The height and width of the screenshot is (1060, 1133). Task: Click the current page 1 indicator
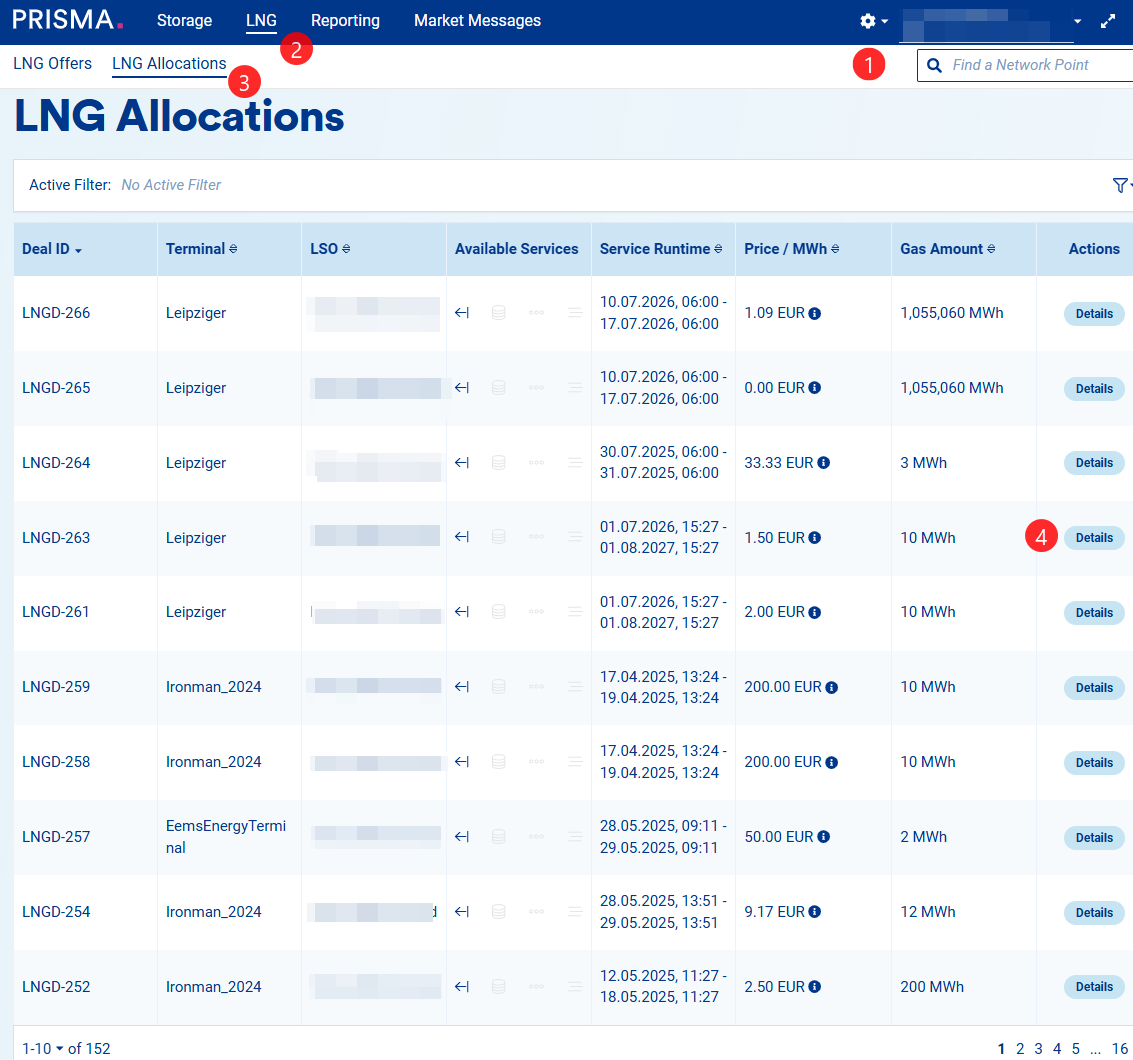pos(1001,1048)
